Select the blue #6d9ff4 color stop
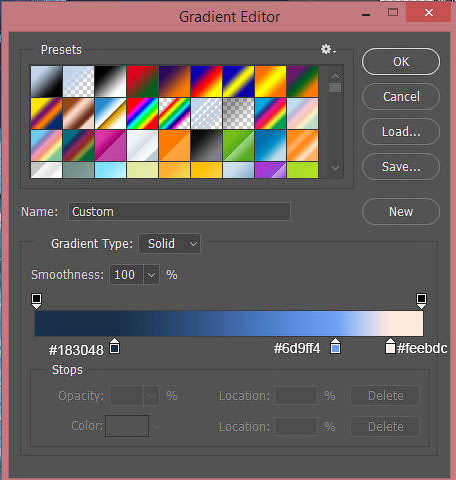 (335, 346)
